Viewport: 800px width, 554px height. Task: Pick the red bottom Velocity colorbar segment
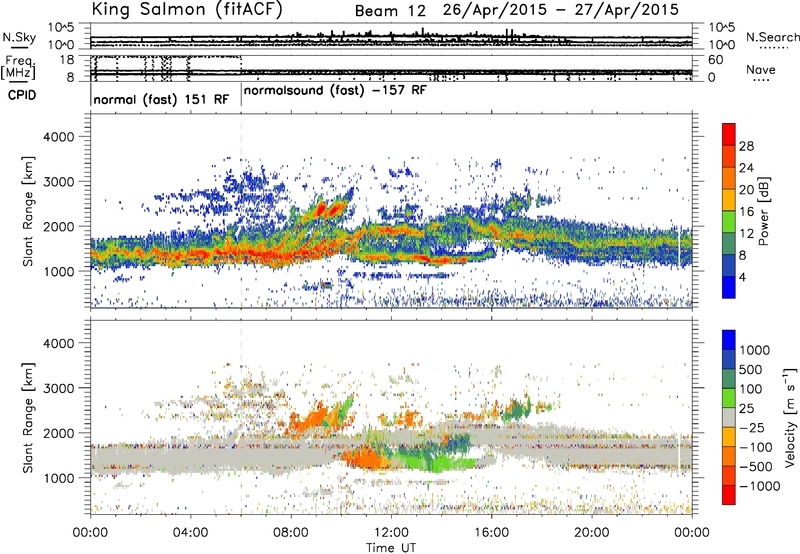point(729,495)
